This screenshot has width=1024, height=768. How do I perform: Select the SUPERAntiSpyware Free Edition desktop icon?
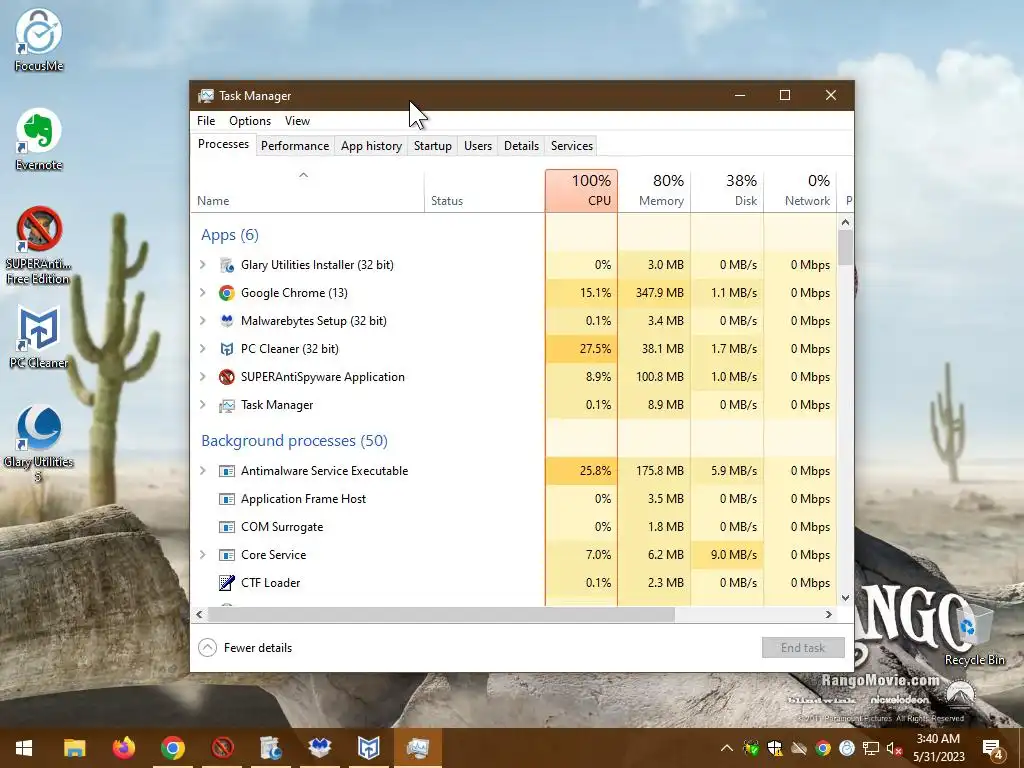pyautogui.click(x=39, y=246)
